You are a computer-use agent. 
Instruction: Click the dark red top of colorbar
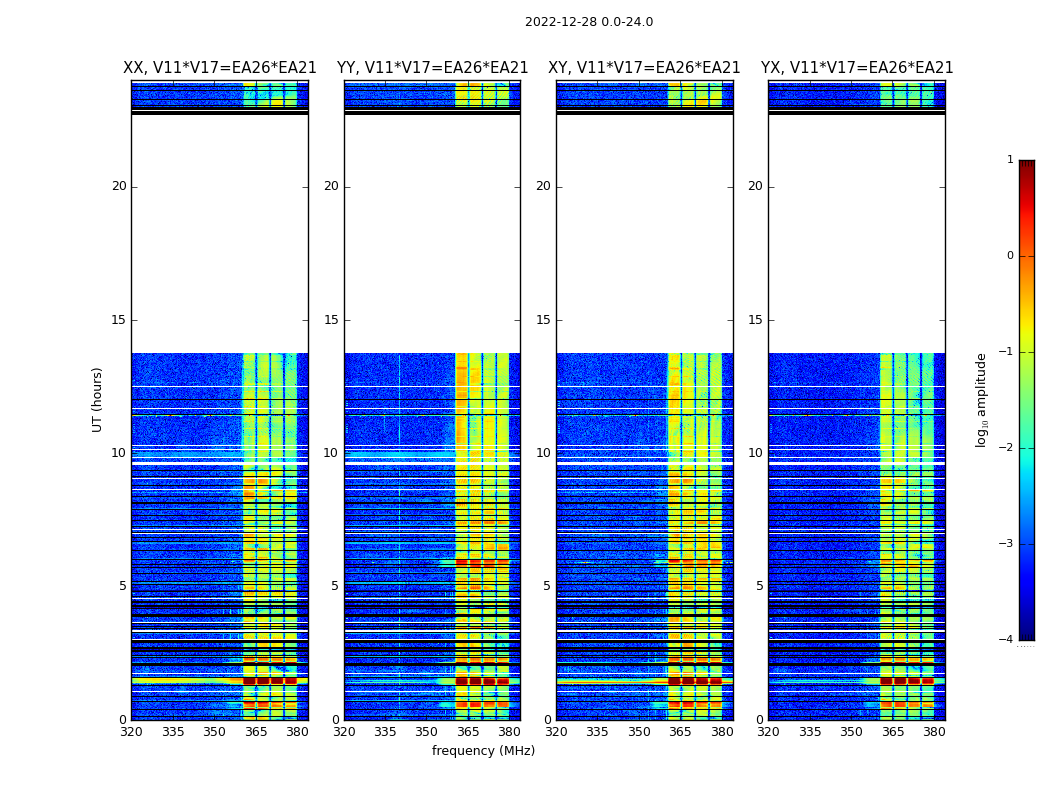[x=1026, y=165]
